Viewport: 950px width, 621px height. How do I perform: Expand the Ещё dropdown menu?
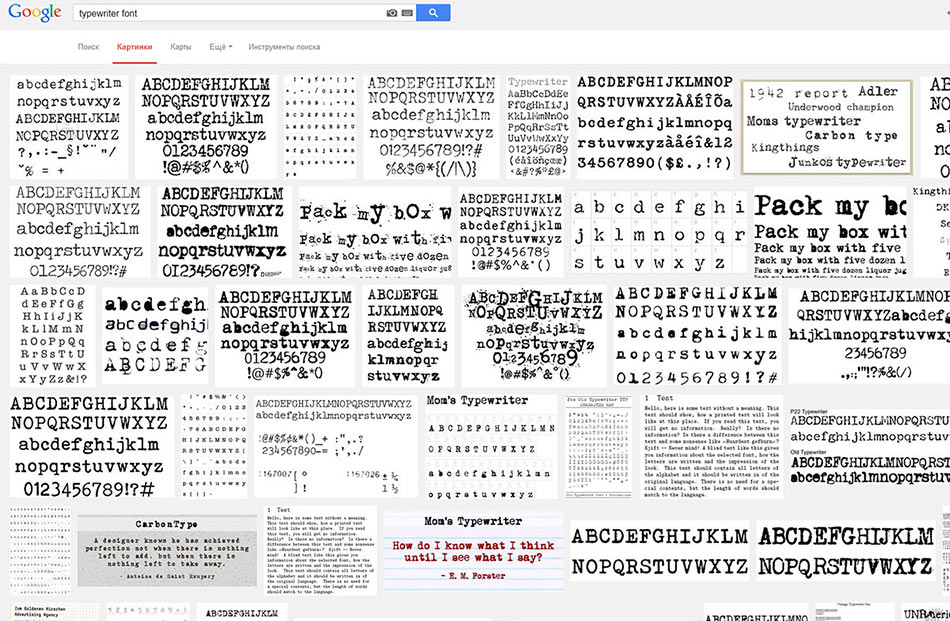[x=221, y=47]
